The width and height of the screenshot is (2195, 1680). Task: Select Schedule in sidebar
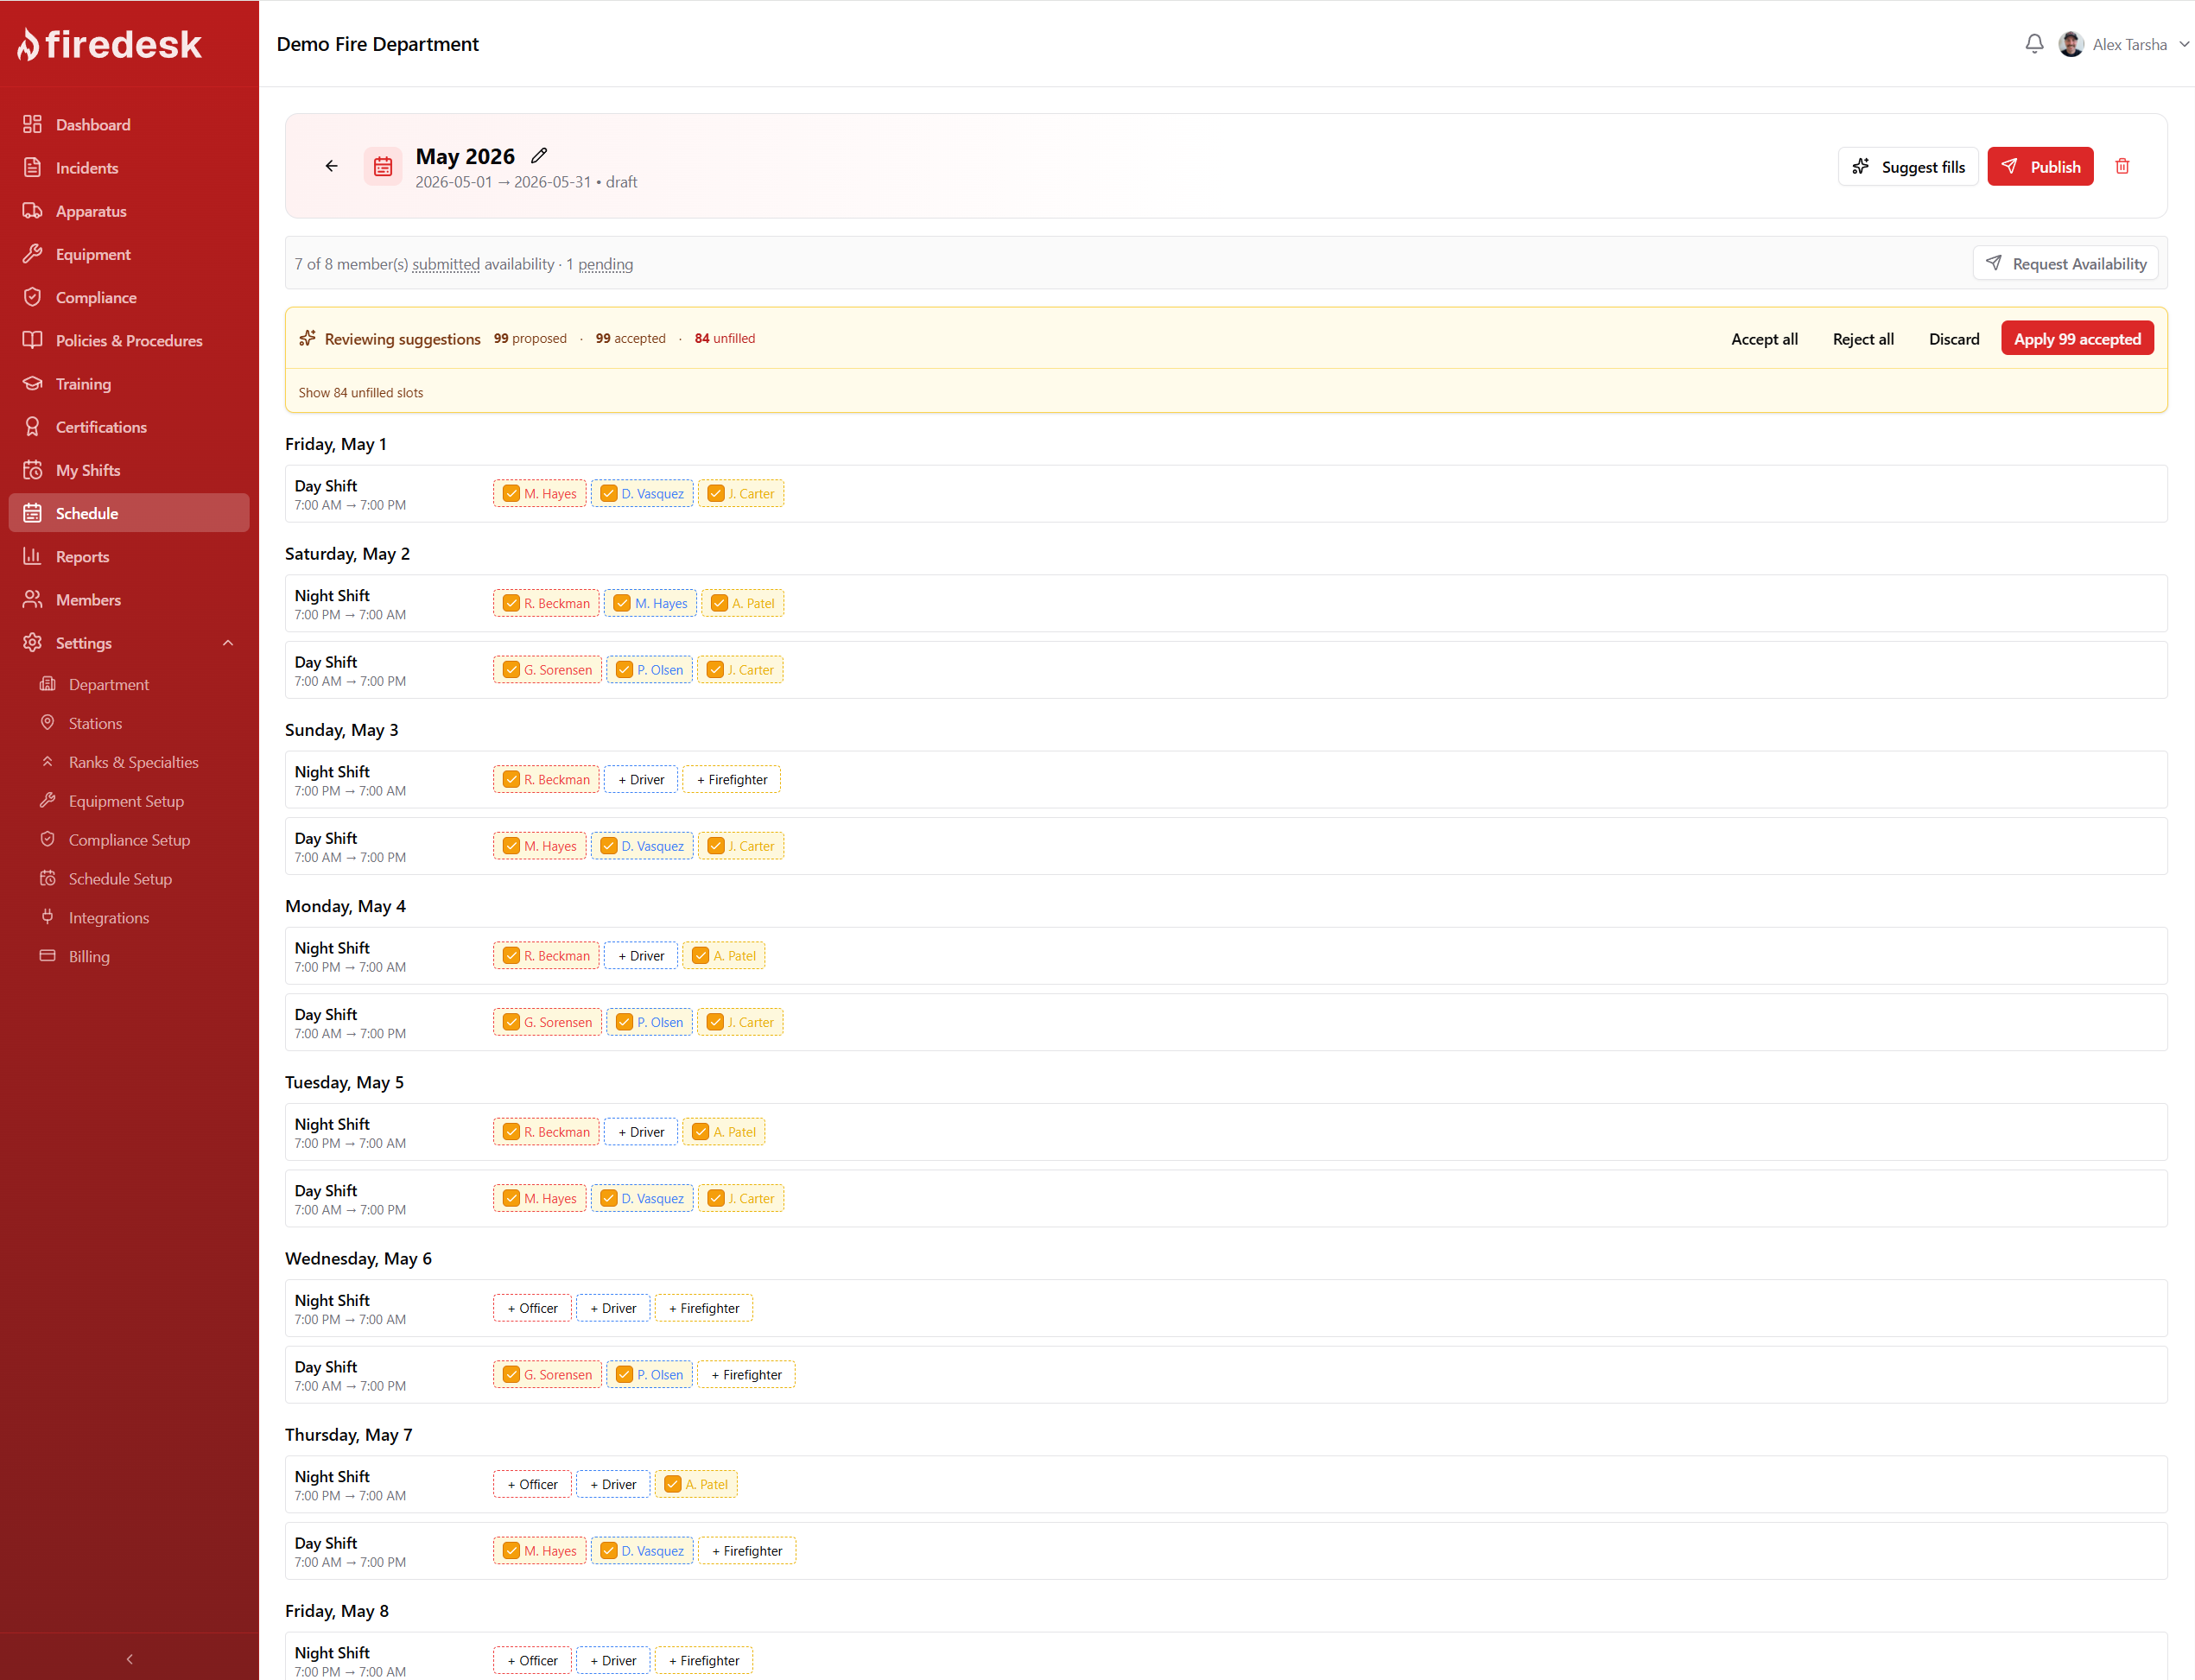tap(129, 513)
